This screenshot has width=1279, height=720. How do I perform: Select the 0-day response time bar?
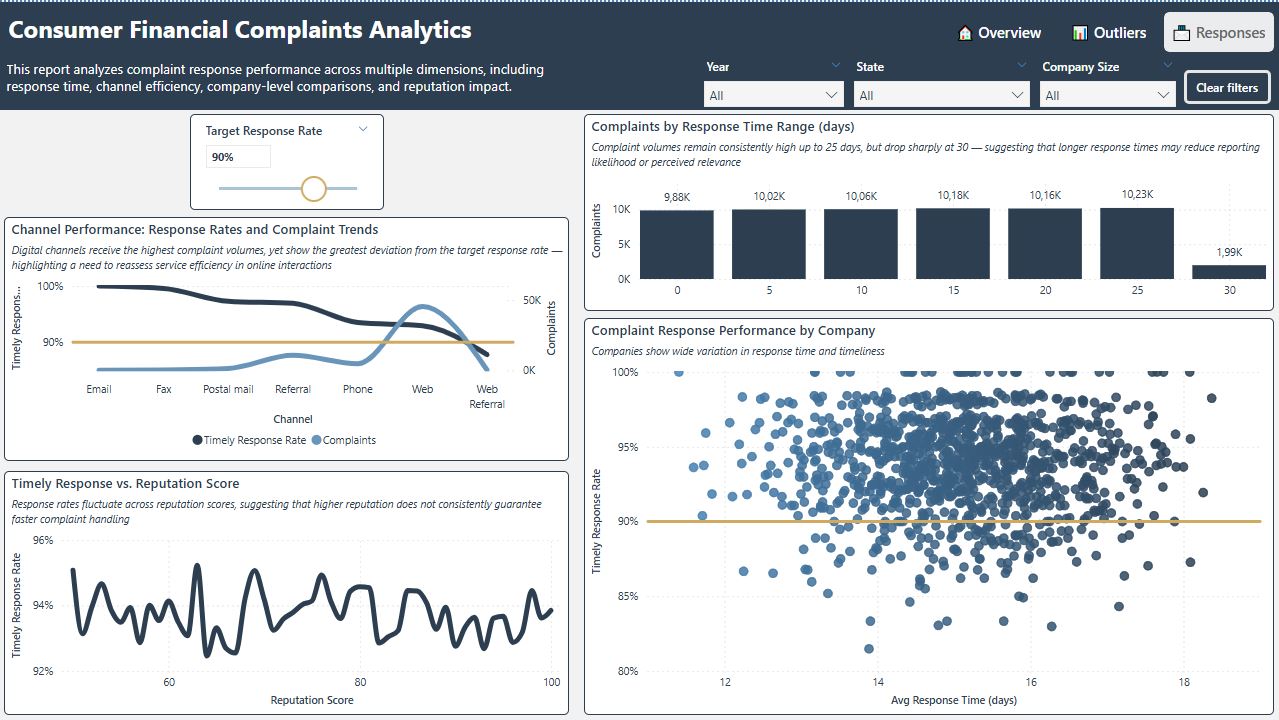677,244
